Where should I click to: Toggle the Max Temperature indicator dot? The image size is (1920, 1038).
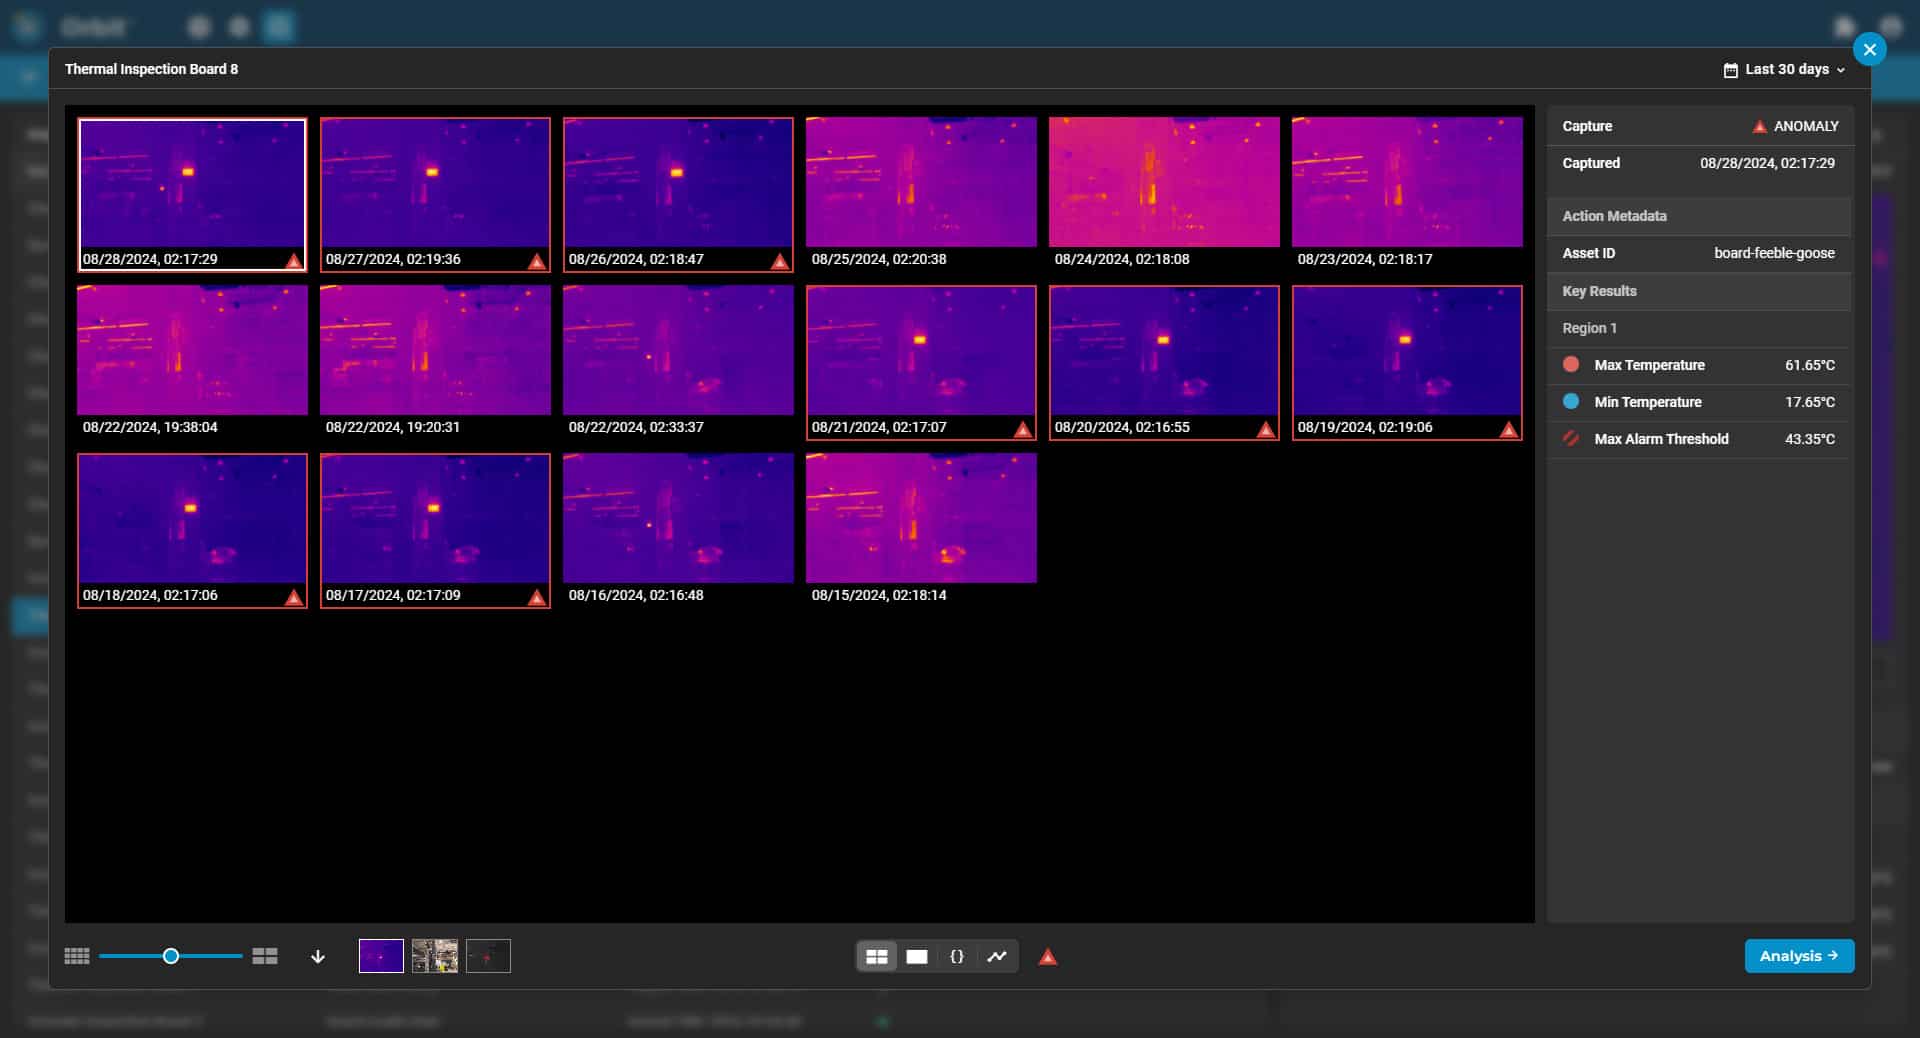click(1572, 365)
